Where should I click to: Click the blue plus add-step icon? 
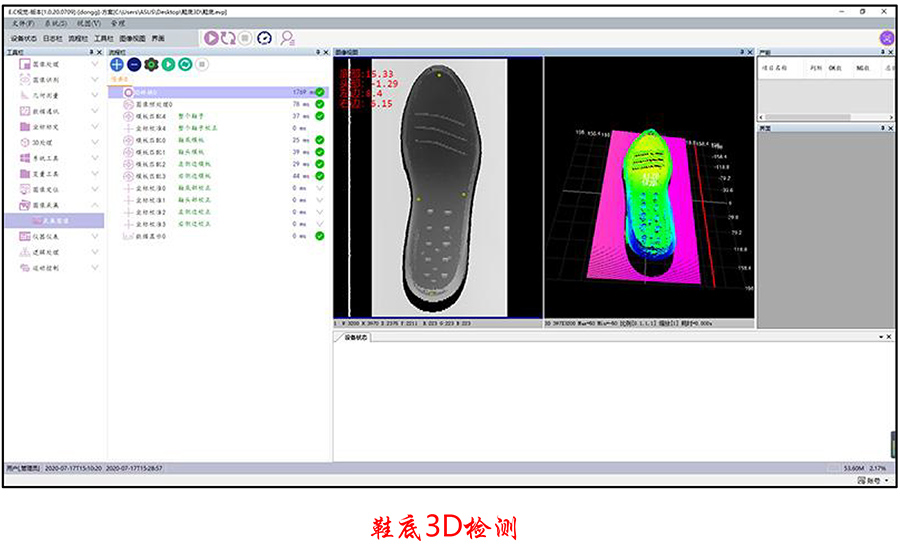tap(116, 64)
